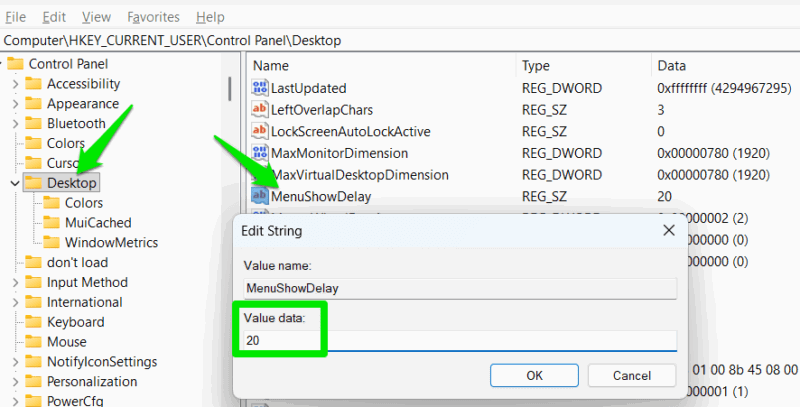Click the PowerCfg folder icon

[x=33, y=401]
